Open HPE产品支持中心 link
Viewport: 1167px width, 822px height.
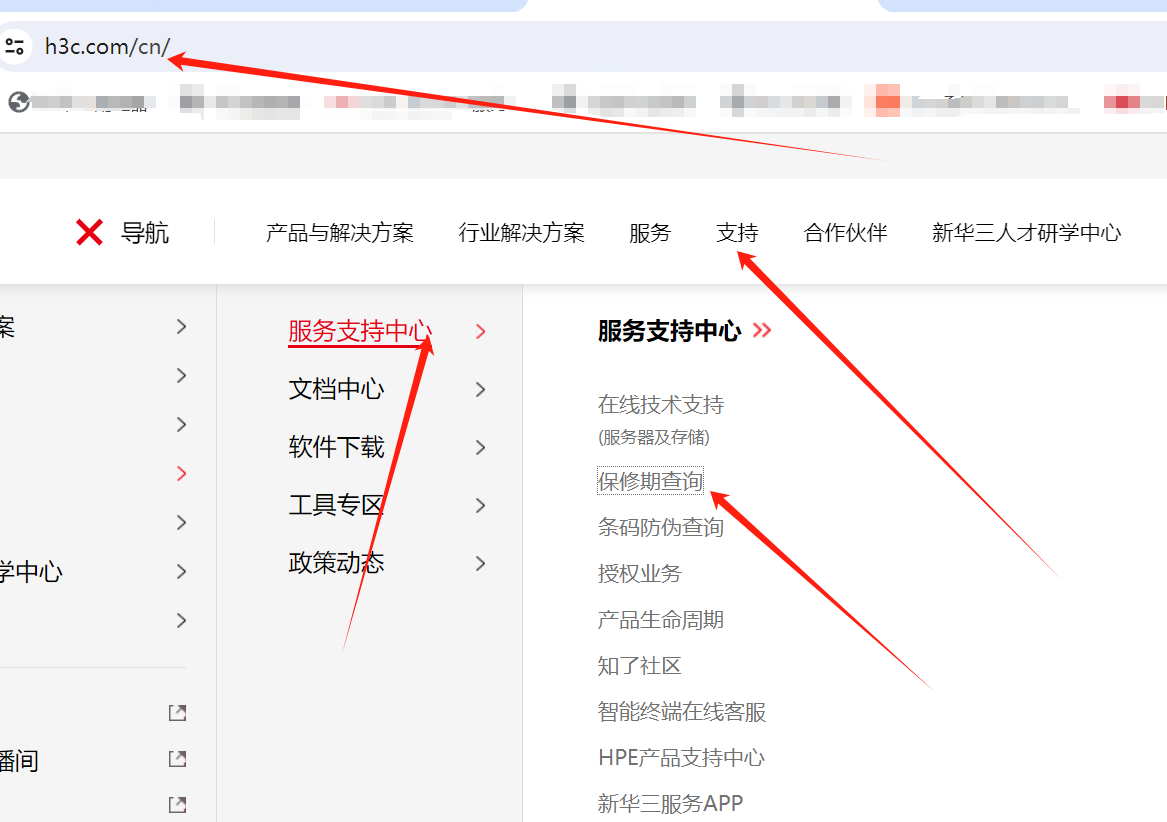(682, 758)
